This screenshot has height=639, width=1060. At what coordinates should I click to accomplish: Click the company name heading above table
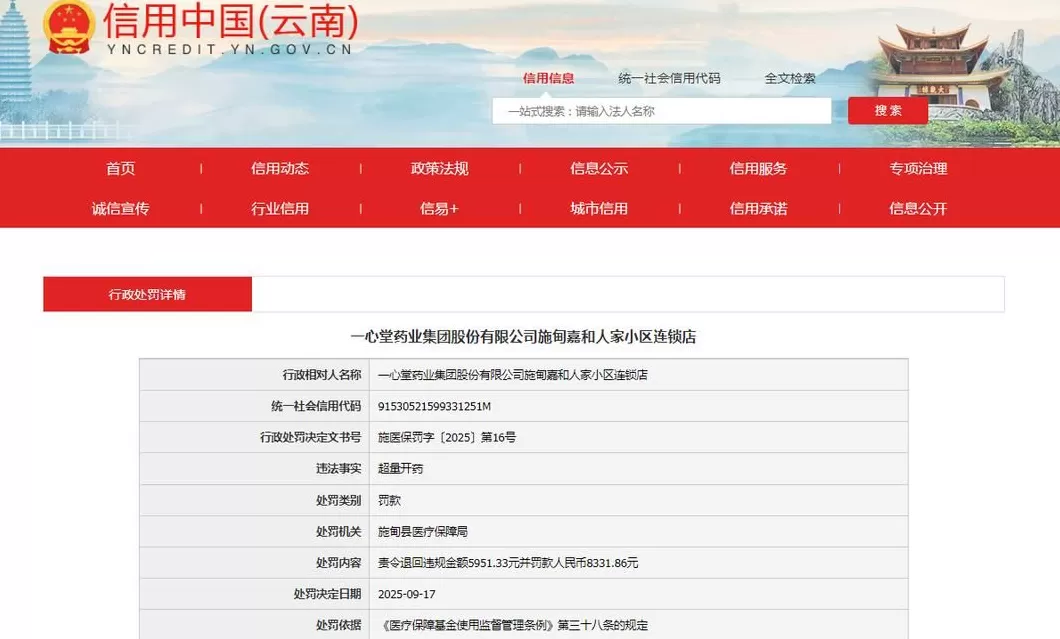(523, 337)
